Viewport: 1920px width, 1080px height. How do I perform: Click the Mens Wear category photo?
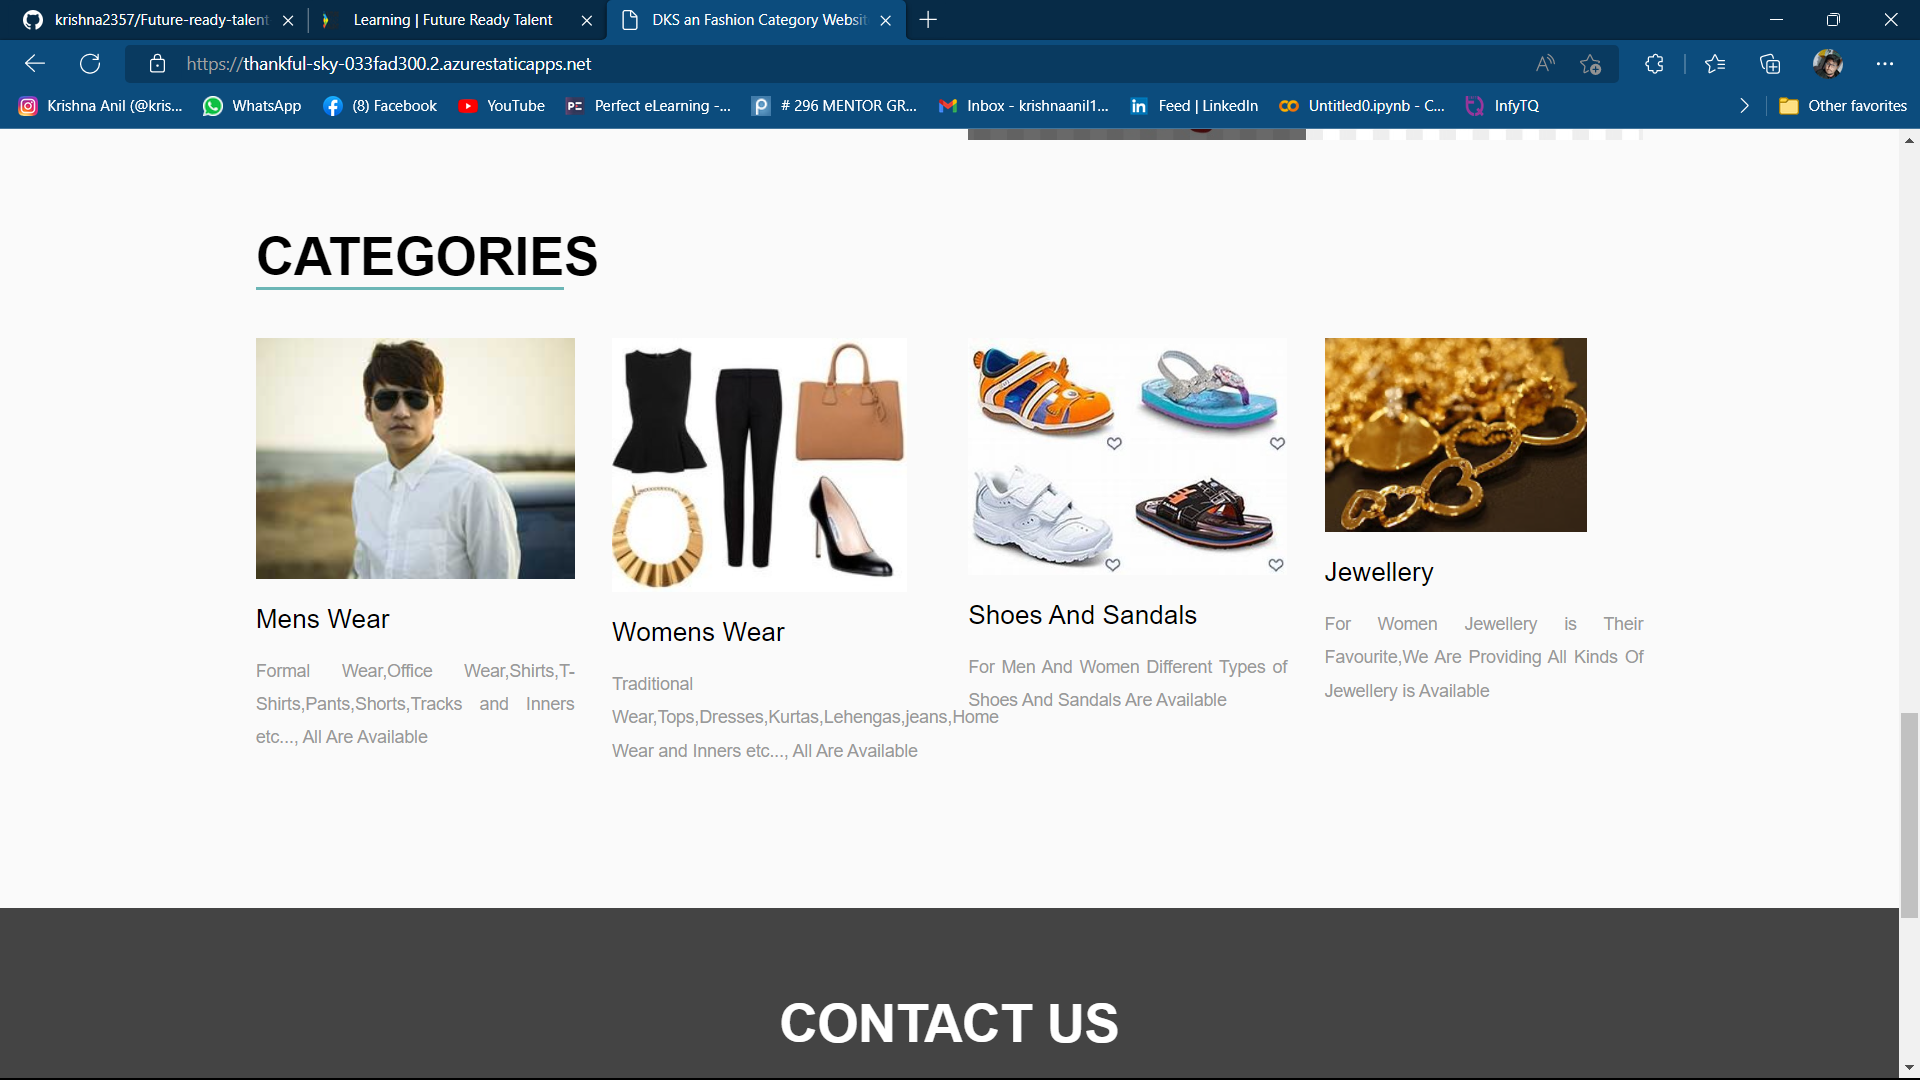pyautogui.click(x=415, y=458)
